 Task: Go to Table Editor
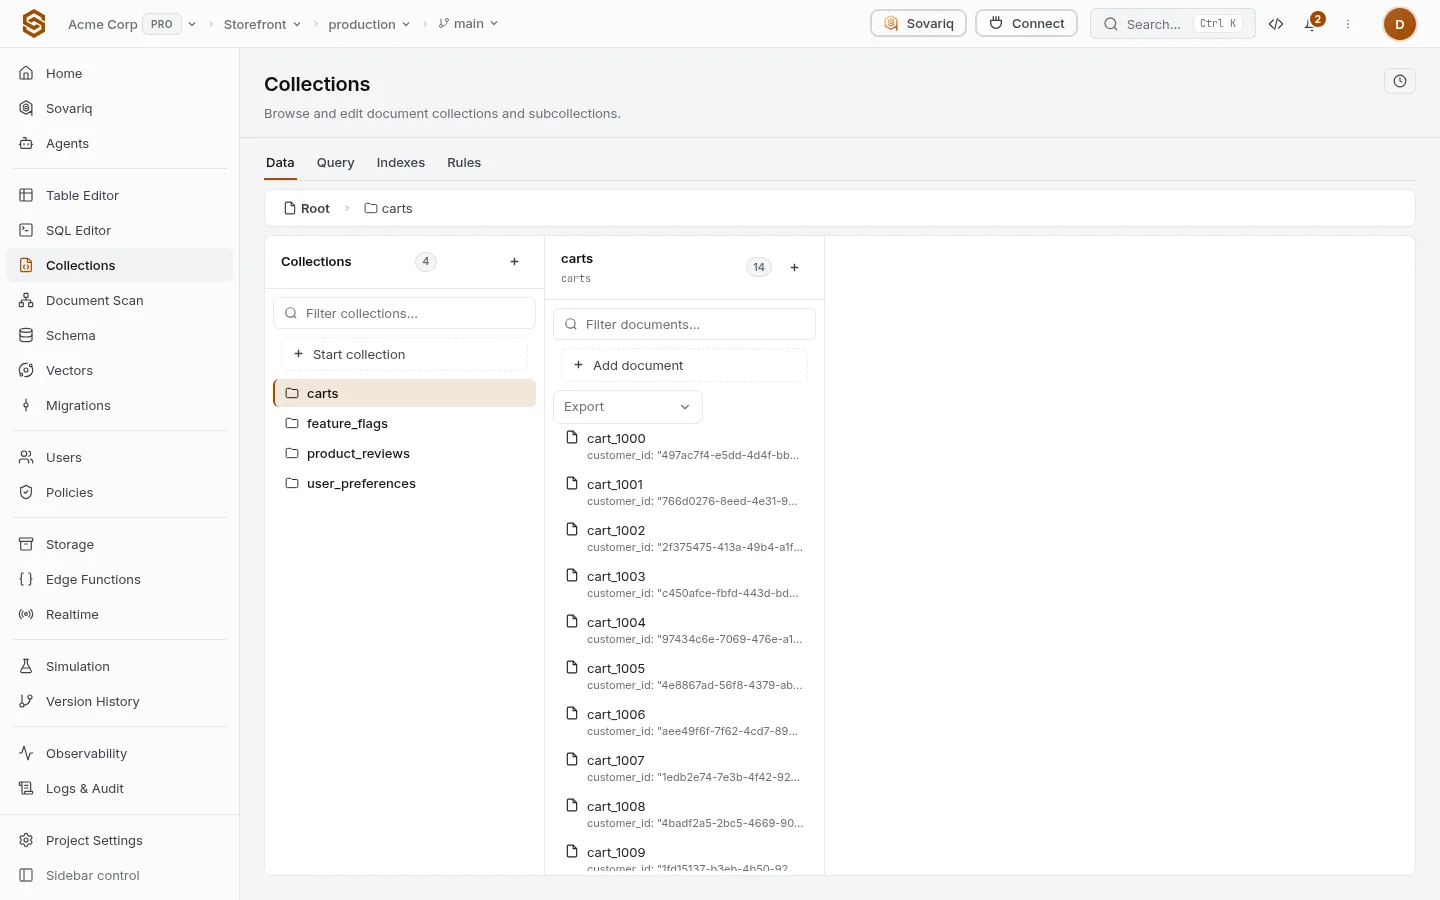point(120,196)
